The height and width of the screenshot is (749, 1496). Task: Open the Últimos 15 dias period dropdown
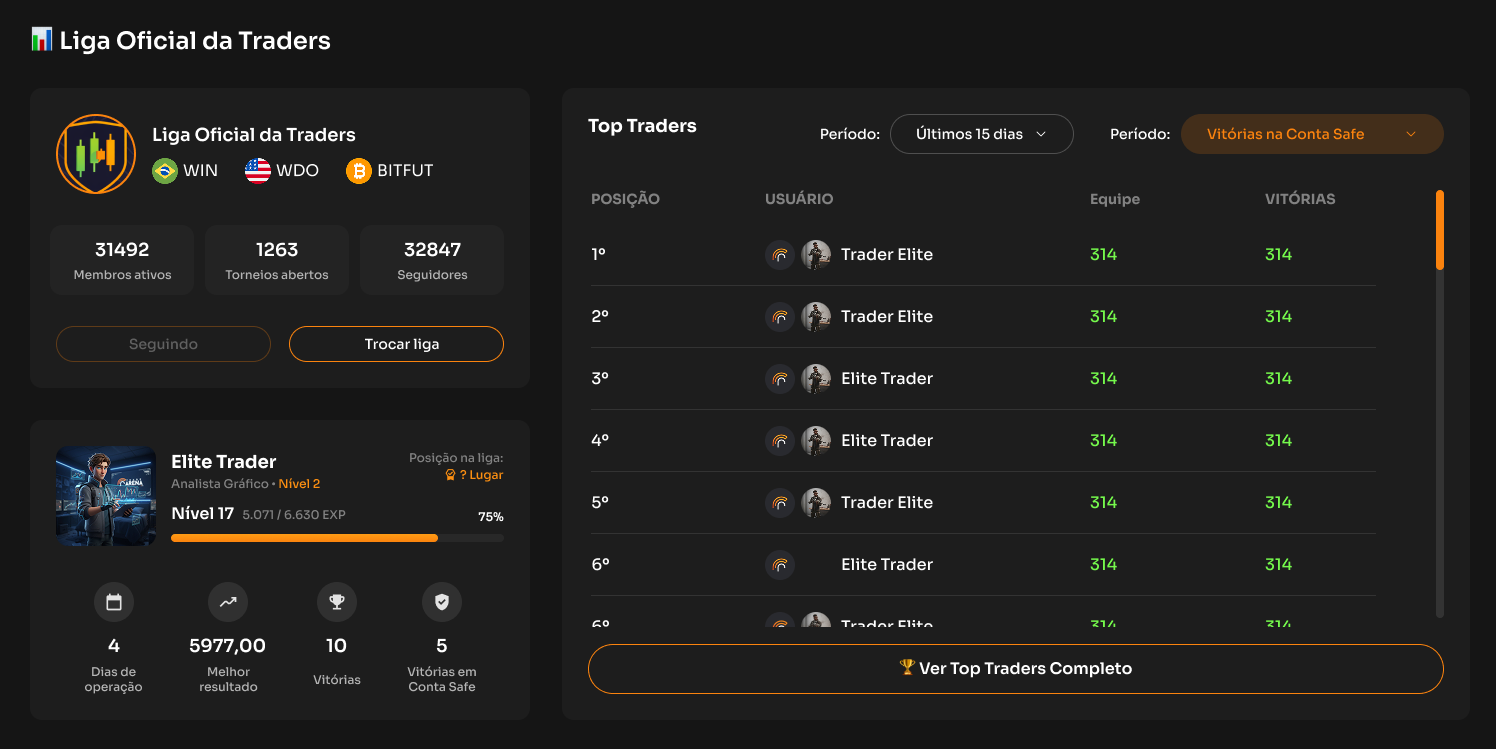pos(982,134)
